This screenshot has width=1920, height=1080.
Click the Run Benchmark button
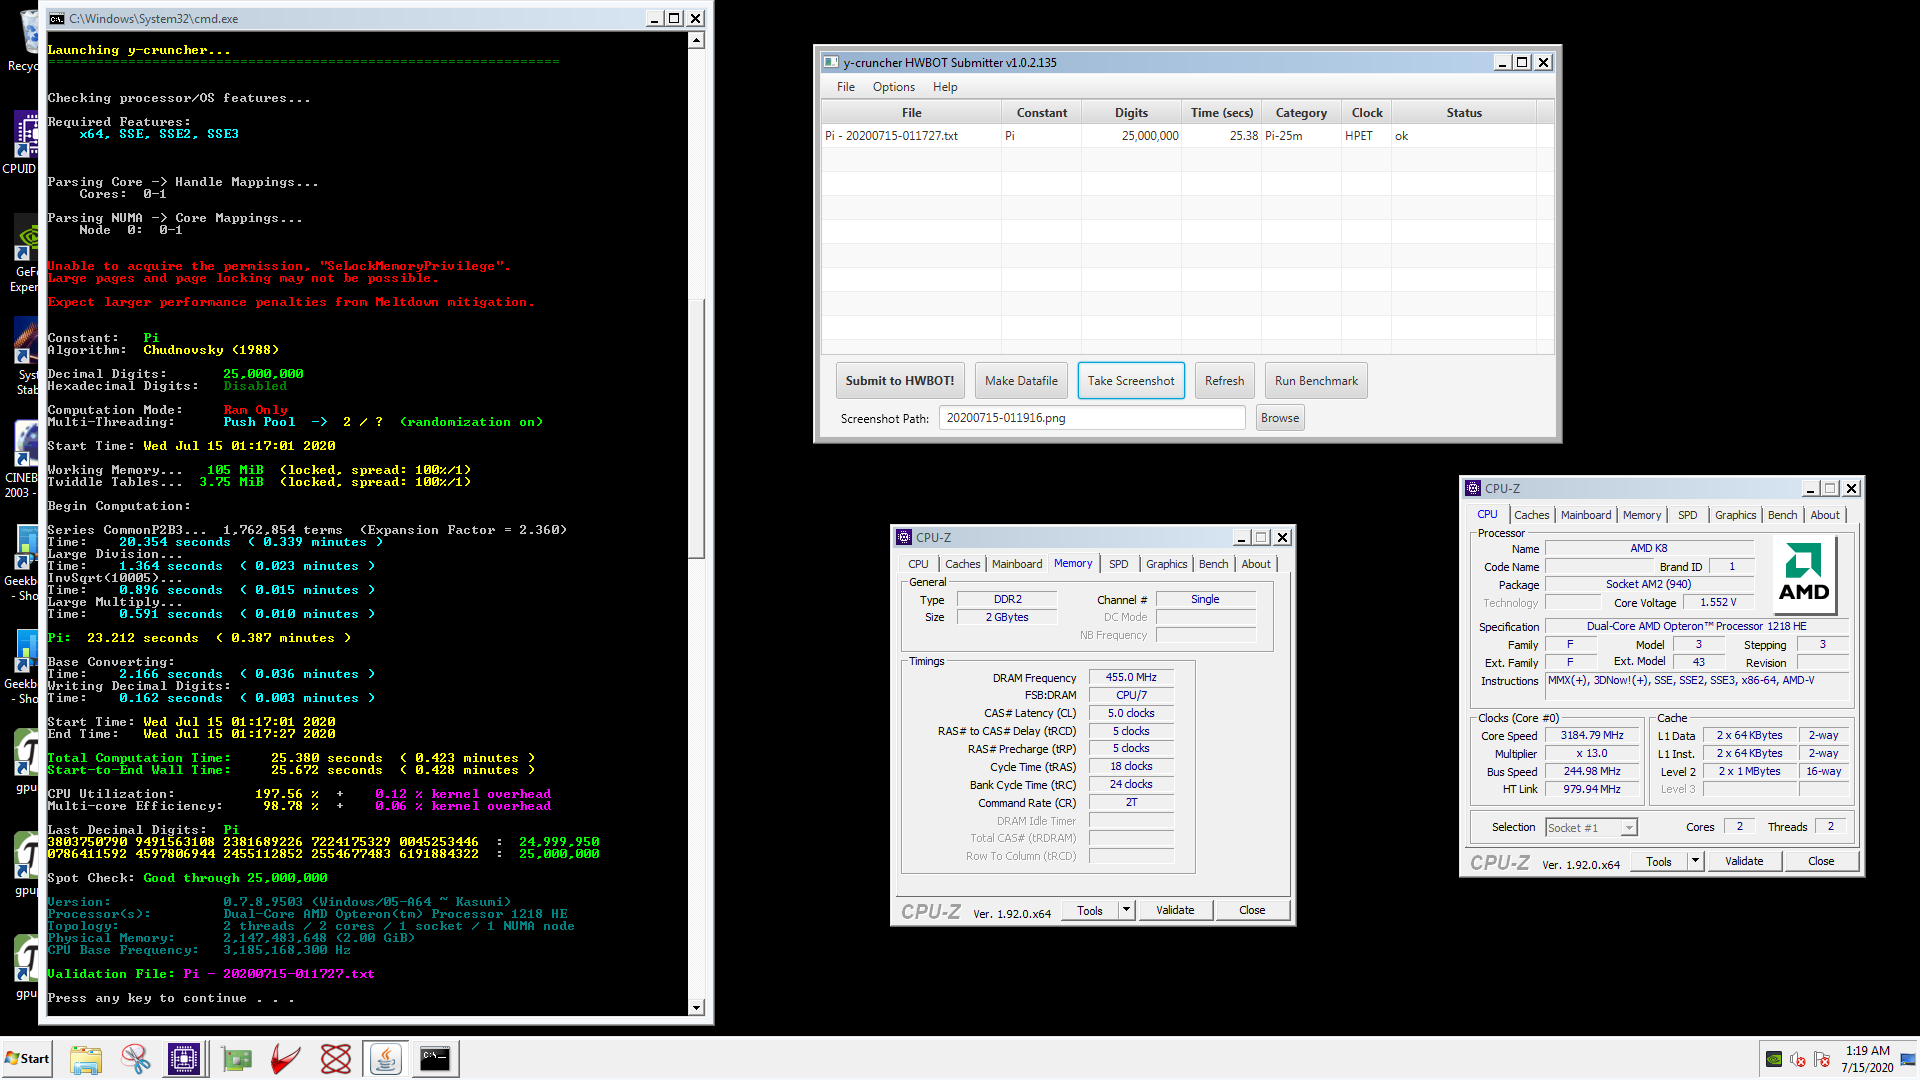1316,381
